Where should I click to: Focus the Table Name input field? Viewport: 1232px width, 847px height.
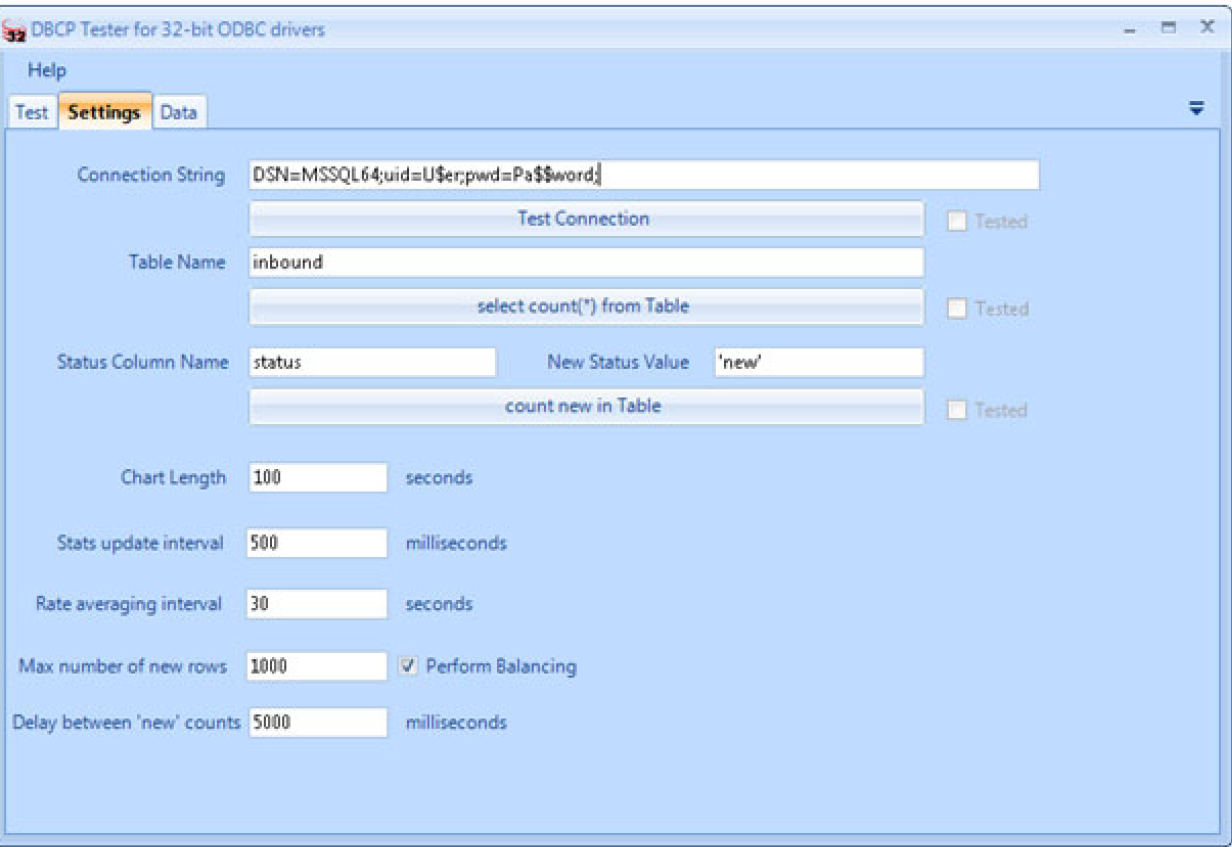point(585,263)
